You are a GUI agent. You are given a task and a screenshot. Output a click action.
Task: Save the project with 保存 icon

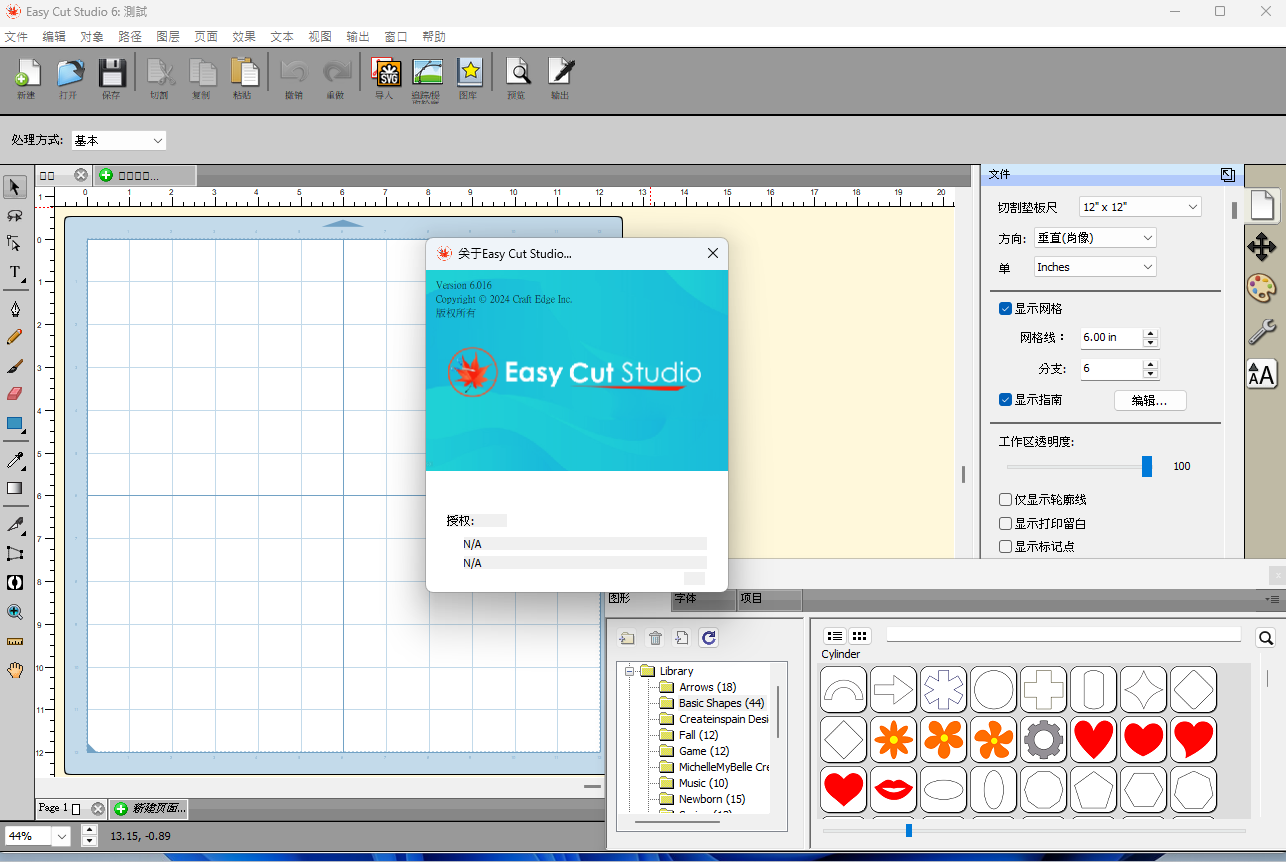point(110,78)
